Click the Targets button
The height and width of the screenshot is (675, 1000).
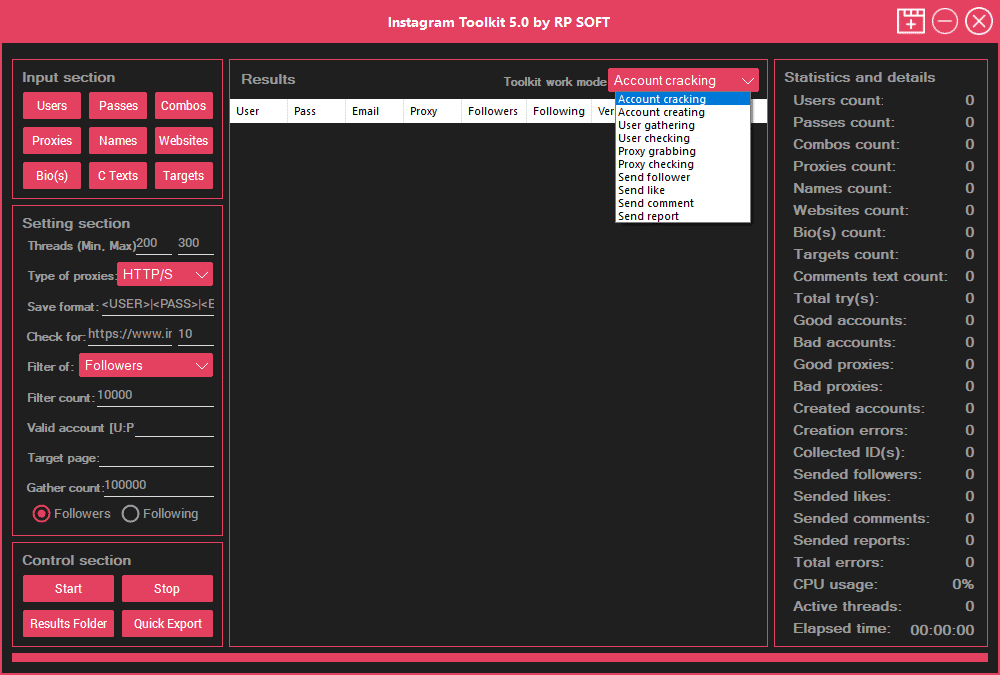[183, 175]
